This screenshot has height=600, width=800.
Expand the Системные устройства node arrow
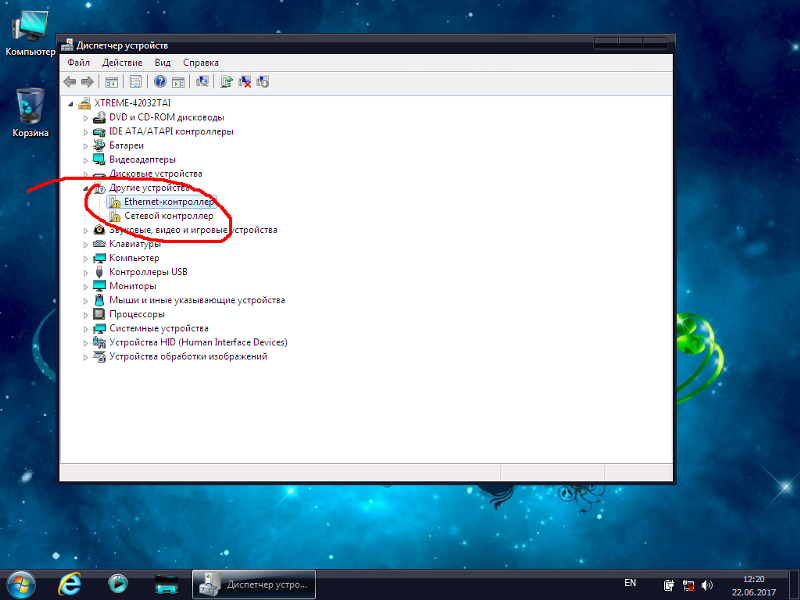86,329
